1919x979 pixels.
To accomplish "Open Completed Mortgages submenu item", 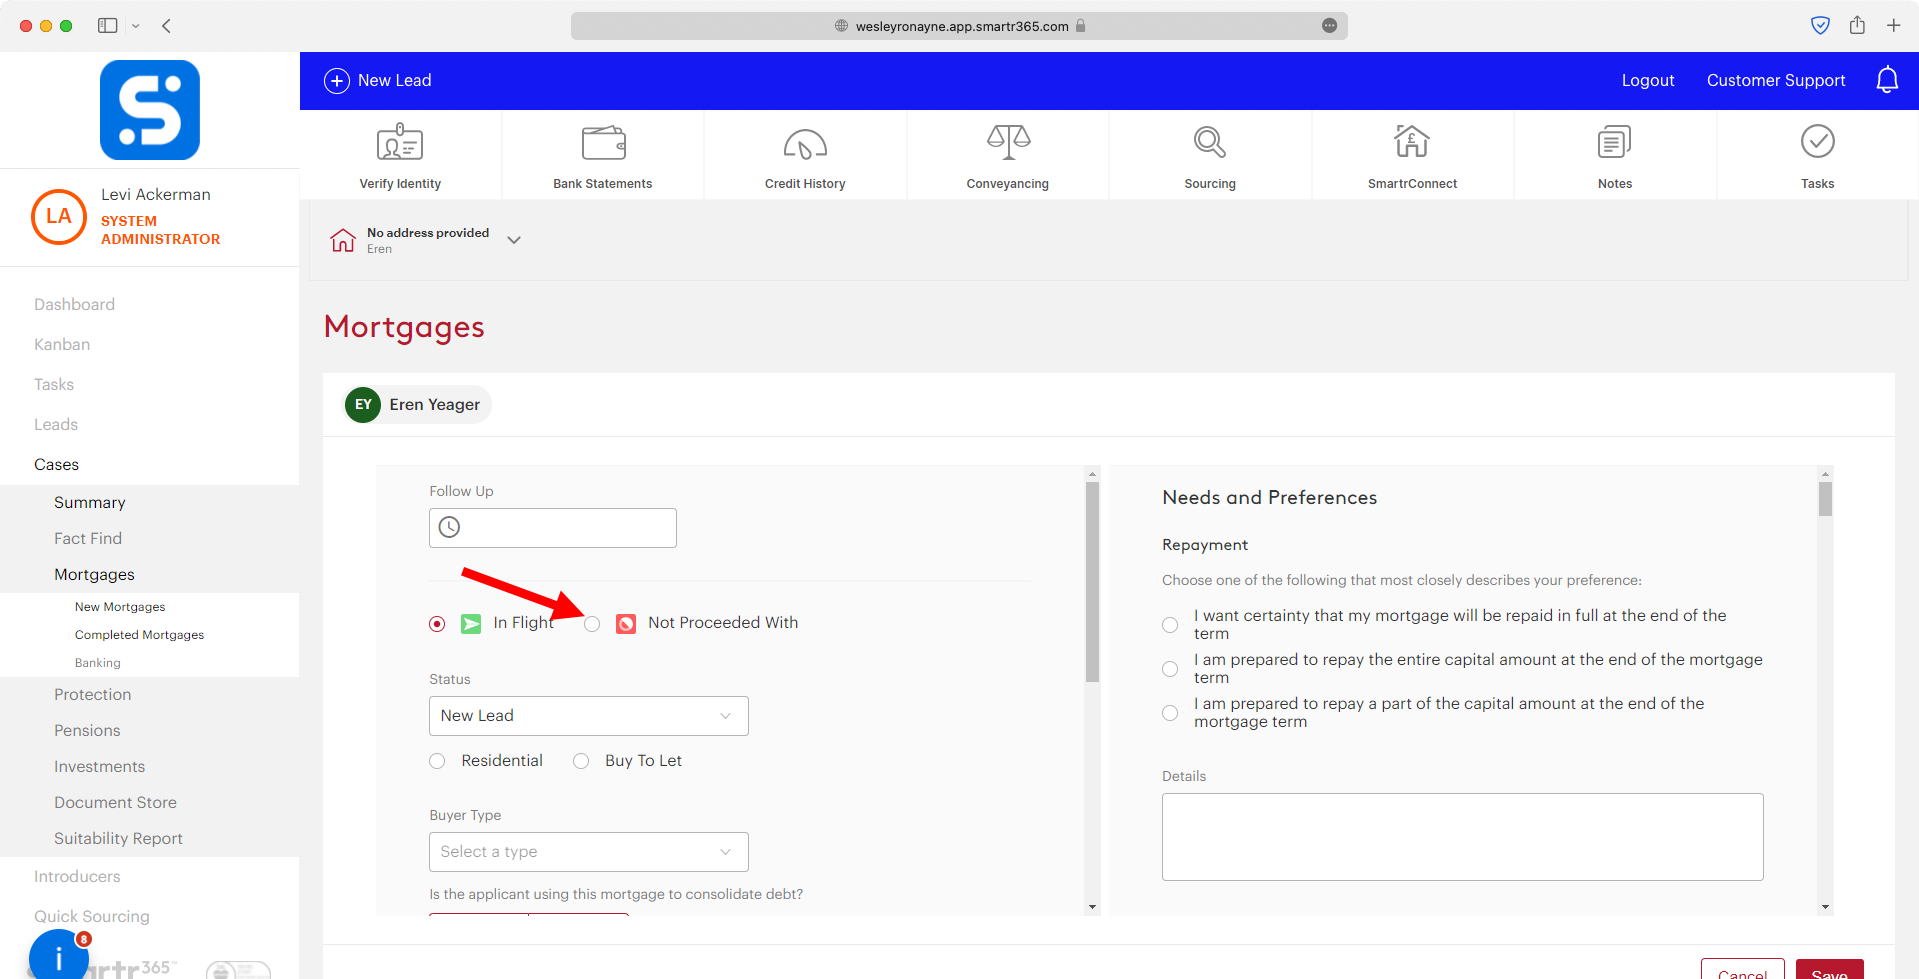I will tap(139, 635).
